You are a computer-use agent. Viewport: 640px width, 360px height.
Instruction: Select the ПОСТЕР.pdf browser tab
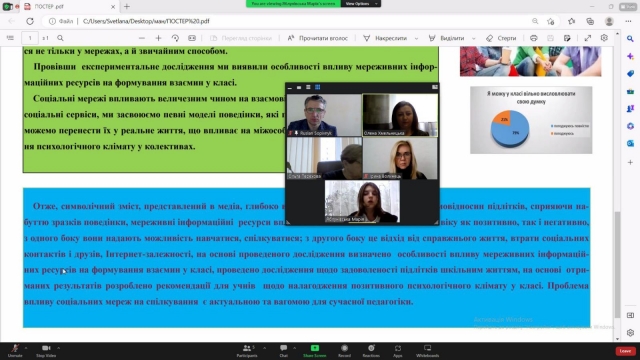pos(69,7)
